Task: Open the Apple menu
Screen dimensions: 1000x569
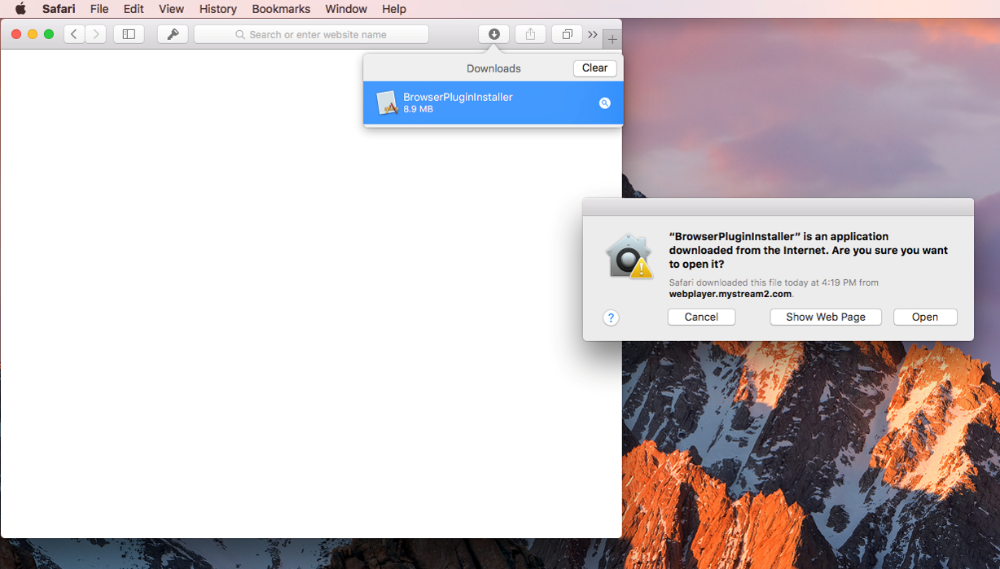Action: [x=20, y=9]
